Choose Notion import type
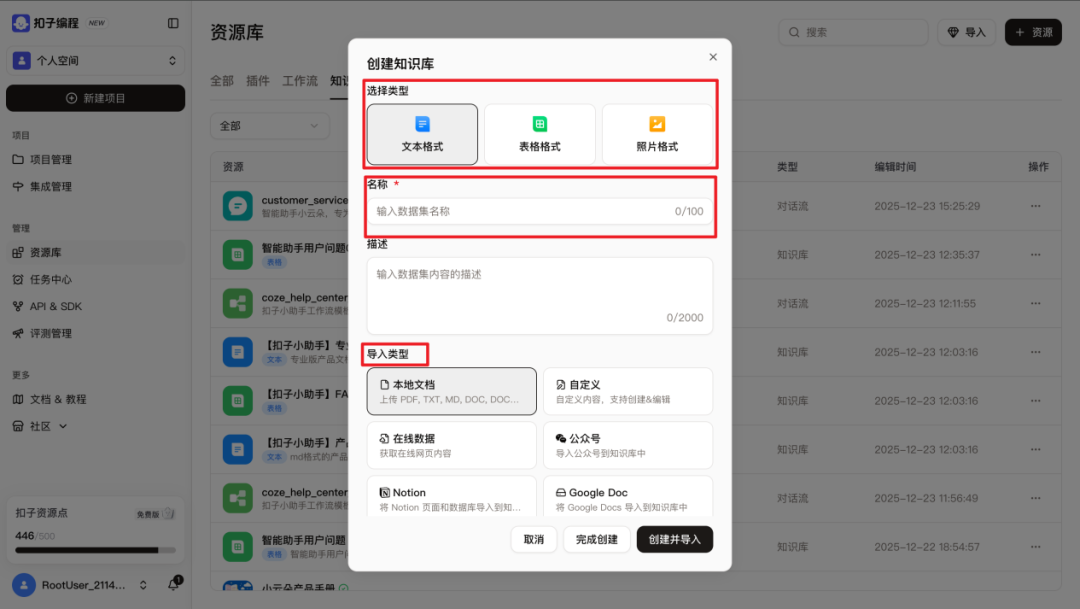 pyautogui.click(x=451, y=497)
